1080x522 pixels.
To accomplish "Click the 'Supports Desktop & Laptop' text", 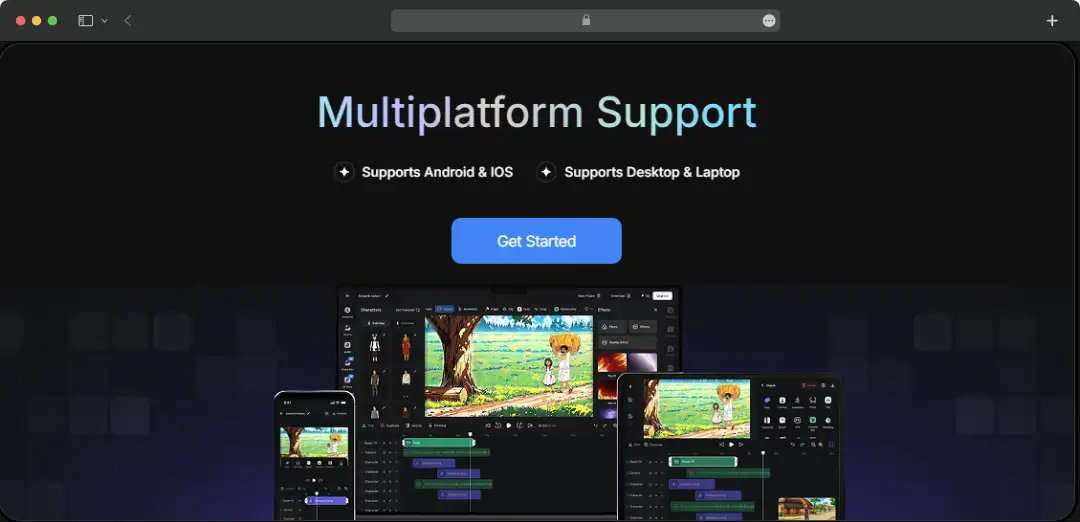I will 652,172.
